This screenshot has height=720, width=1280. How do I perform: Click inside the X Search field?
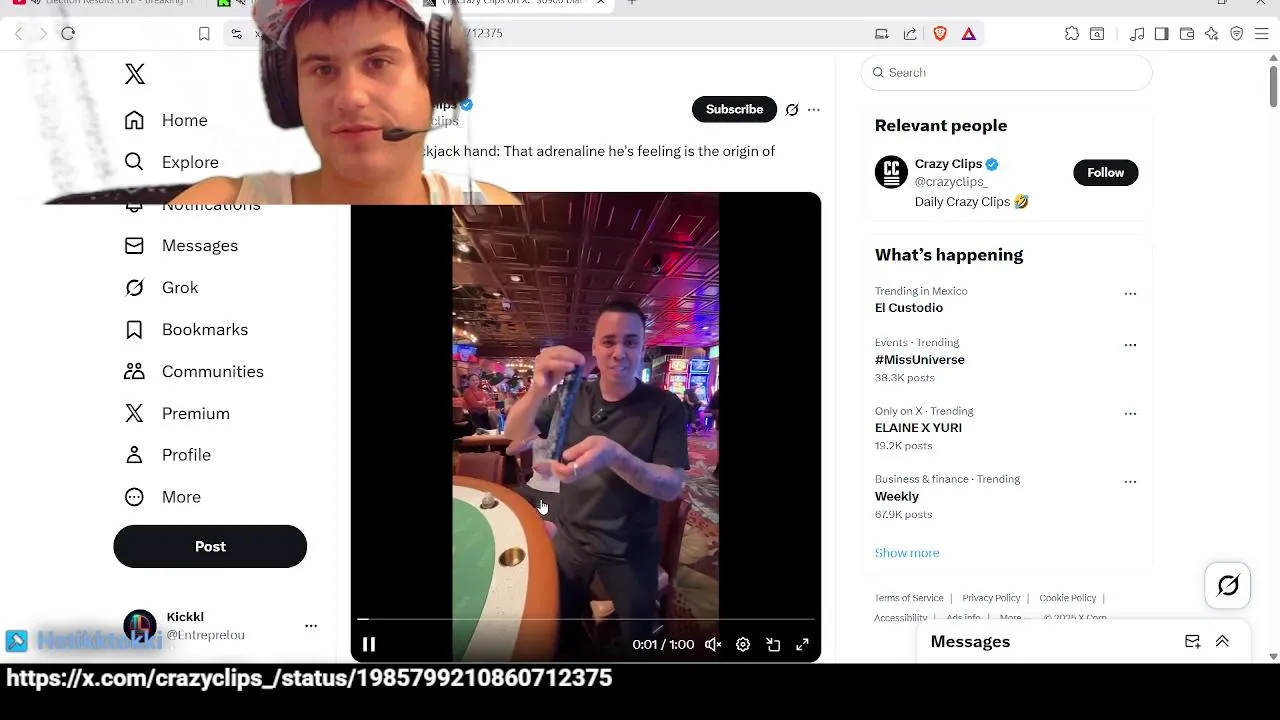[1006, 73]
